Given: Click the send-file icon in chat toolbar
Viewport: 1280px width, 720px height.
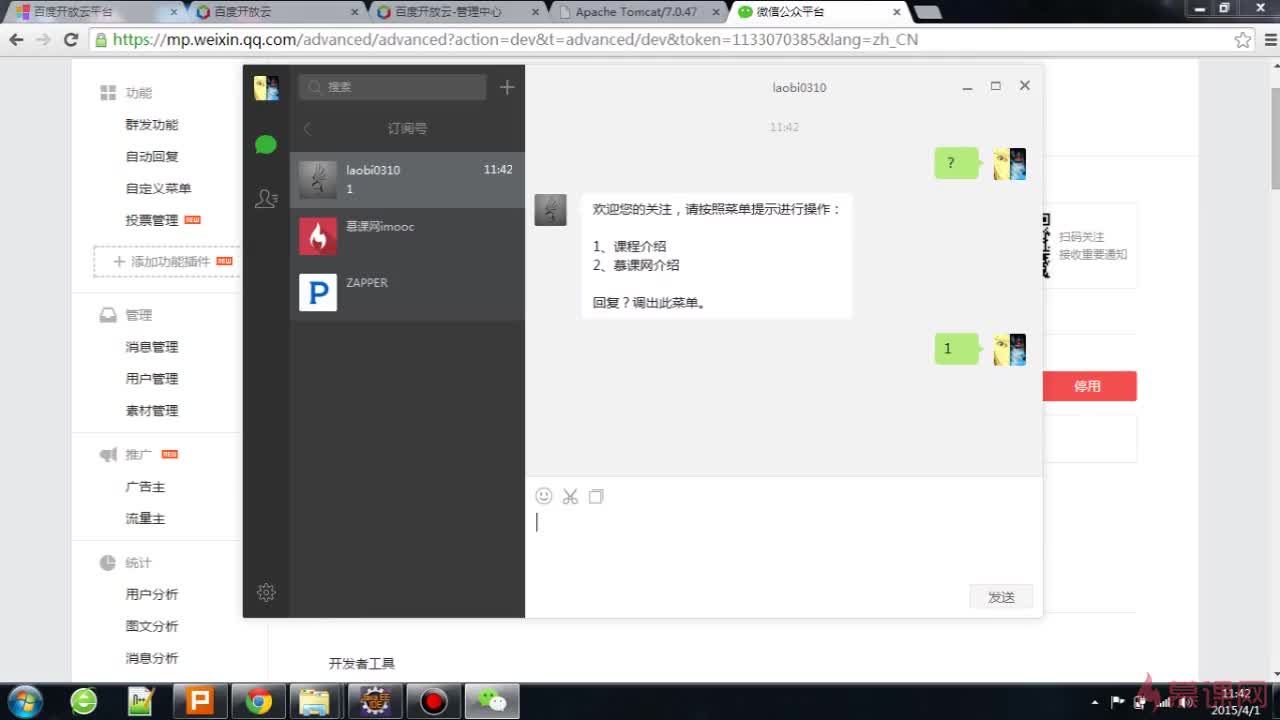Looking at the screenshot, I should pyautogui.click(x=596, y=496).
